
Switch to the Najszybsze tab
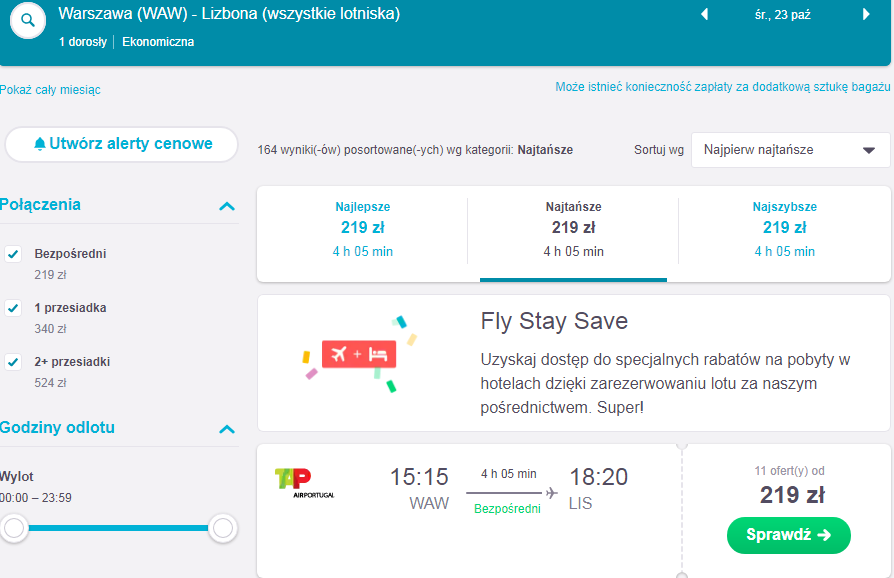(785, 230)
